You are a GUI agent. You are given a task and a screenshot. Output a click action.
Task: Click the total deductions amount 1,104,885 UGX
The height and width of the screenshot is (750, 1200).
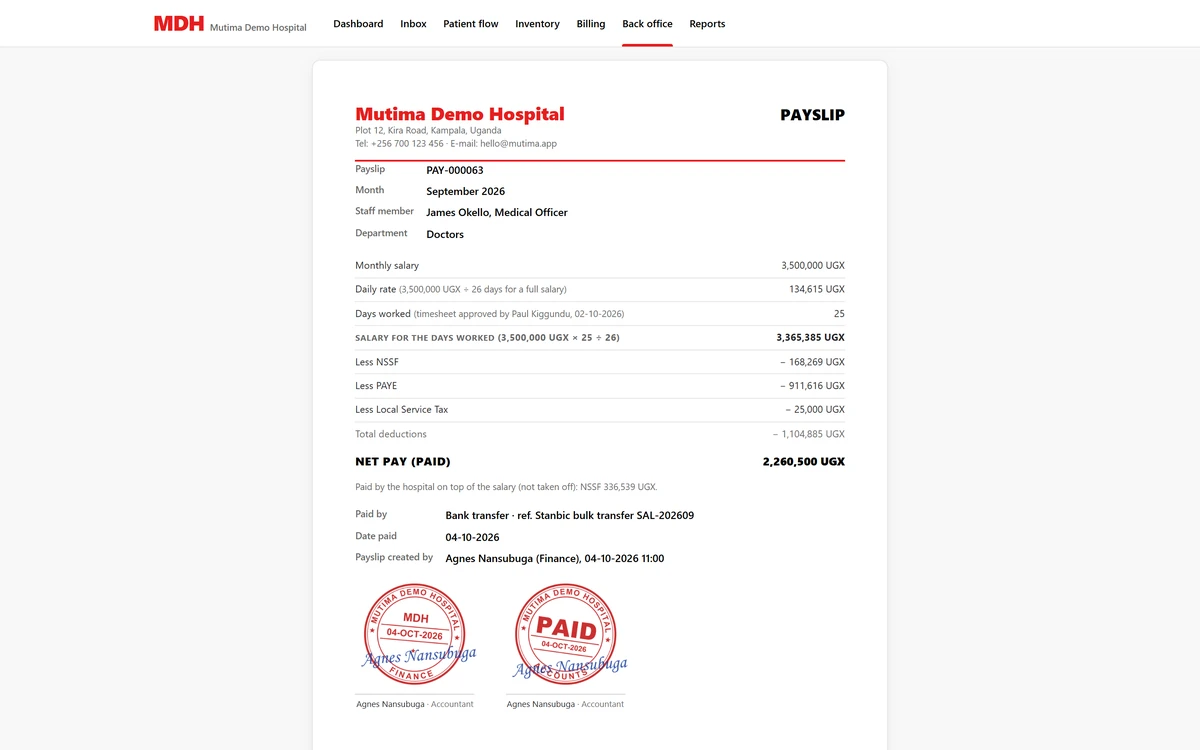[x=808, y=434]
